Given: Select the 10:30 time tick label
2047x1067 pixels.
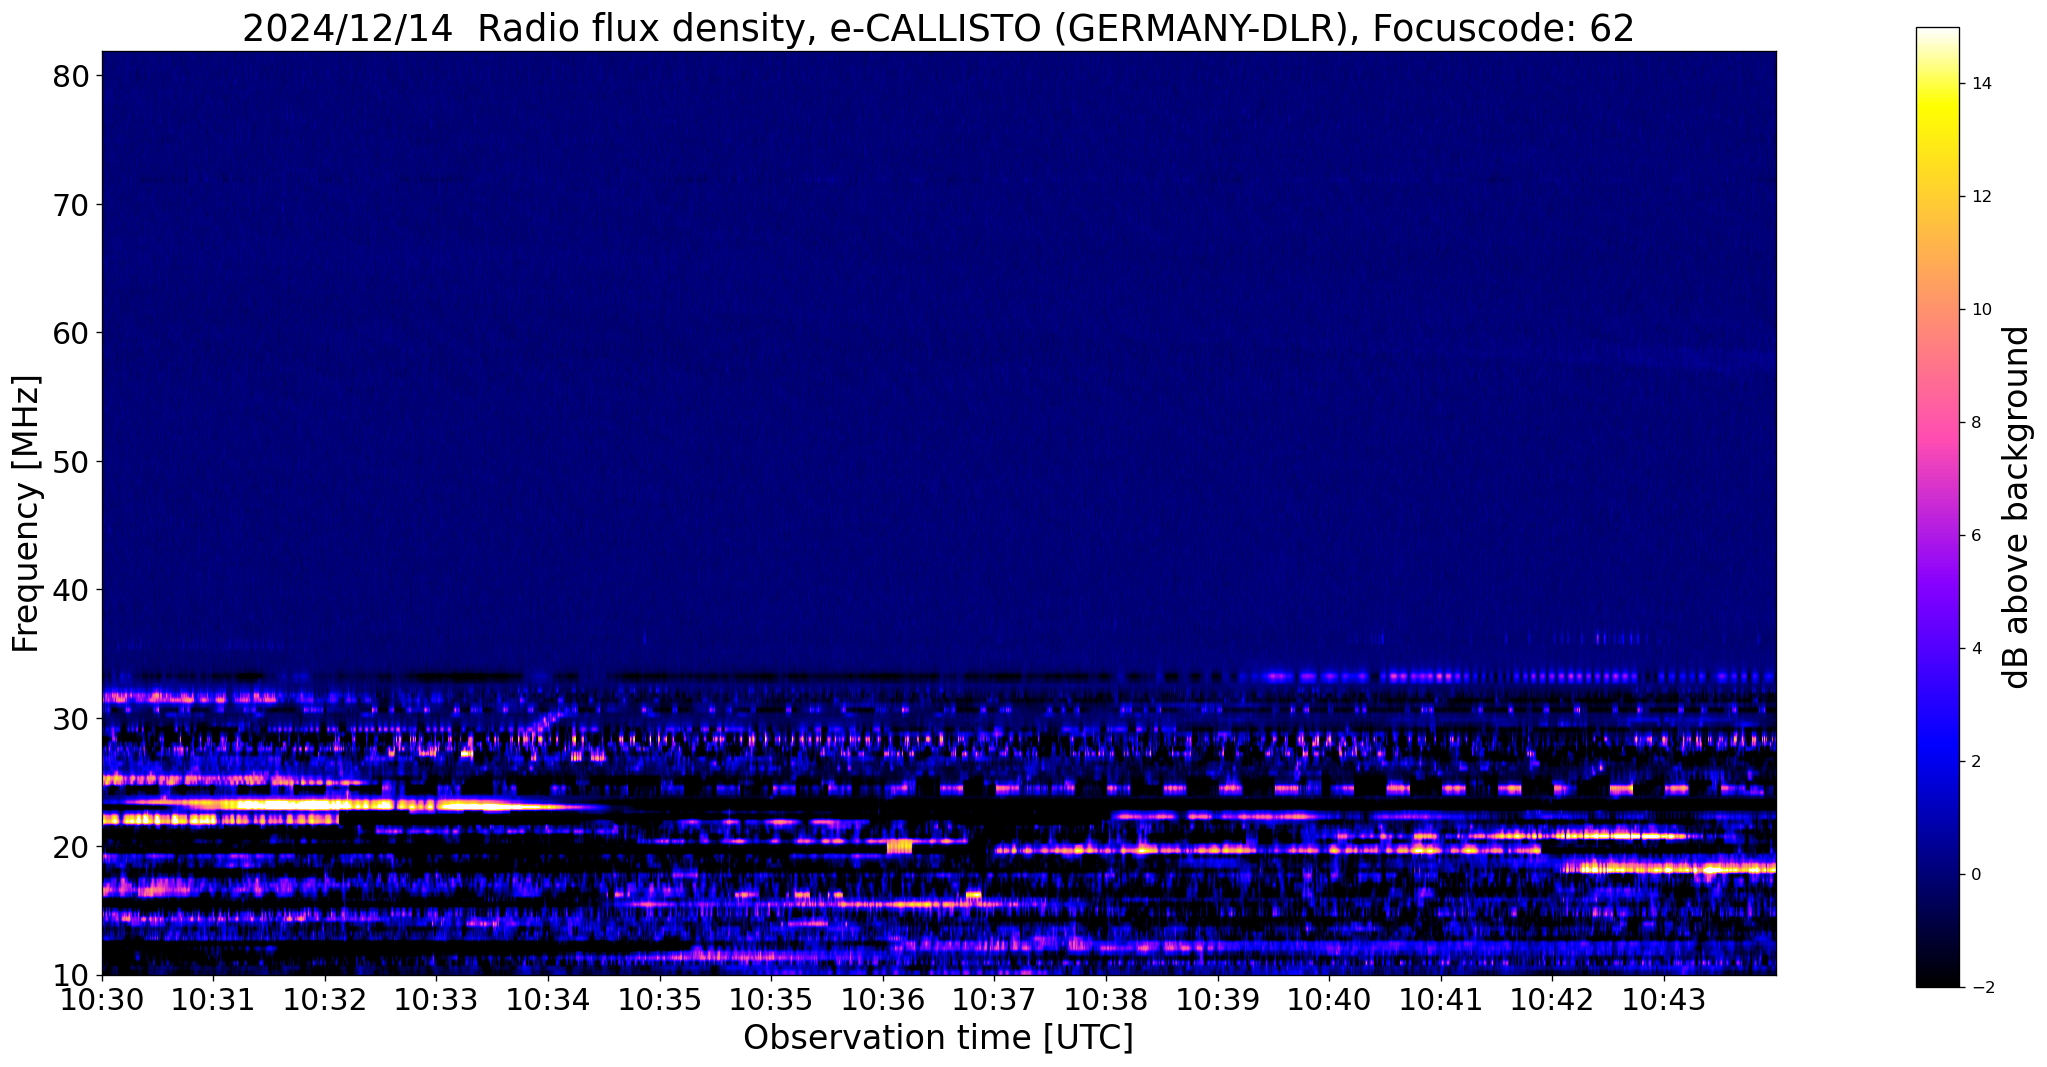Looking at the screenshot, I should (102, 1000).
